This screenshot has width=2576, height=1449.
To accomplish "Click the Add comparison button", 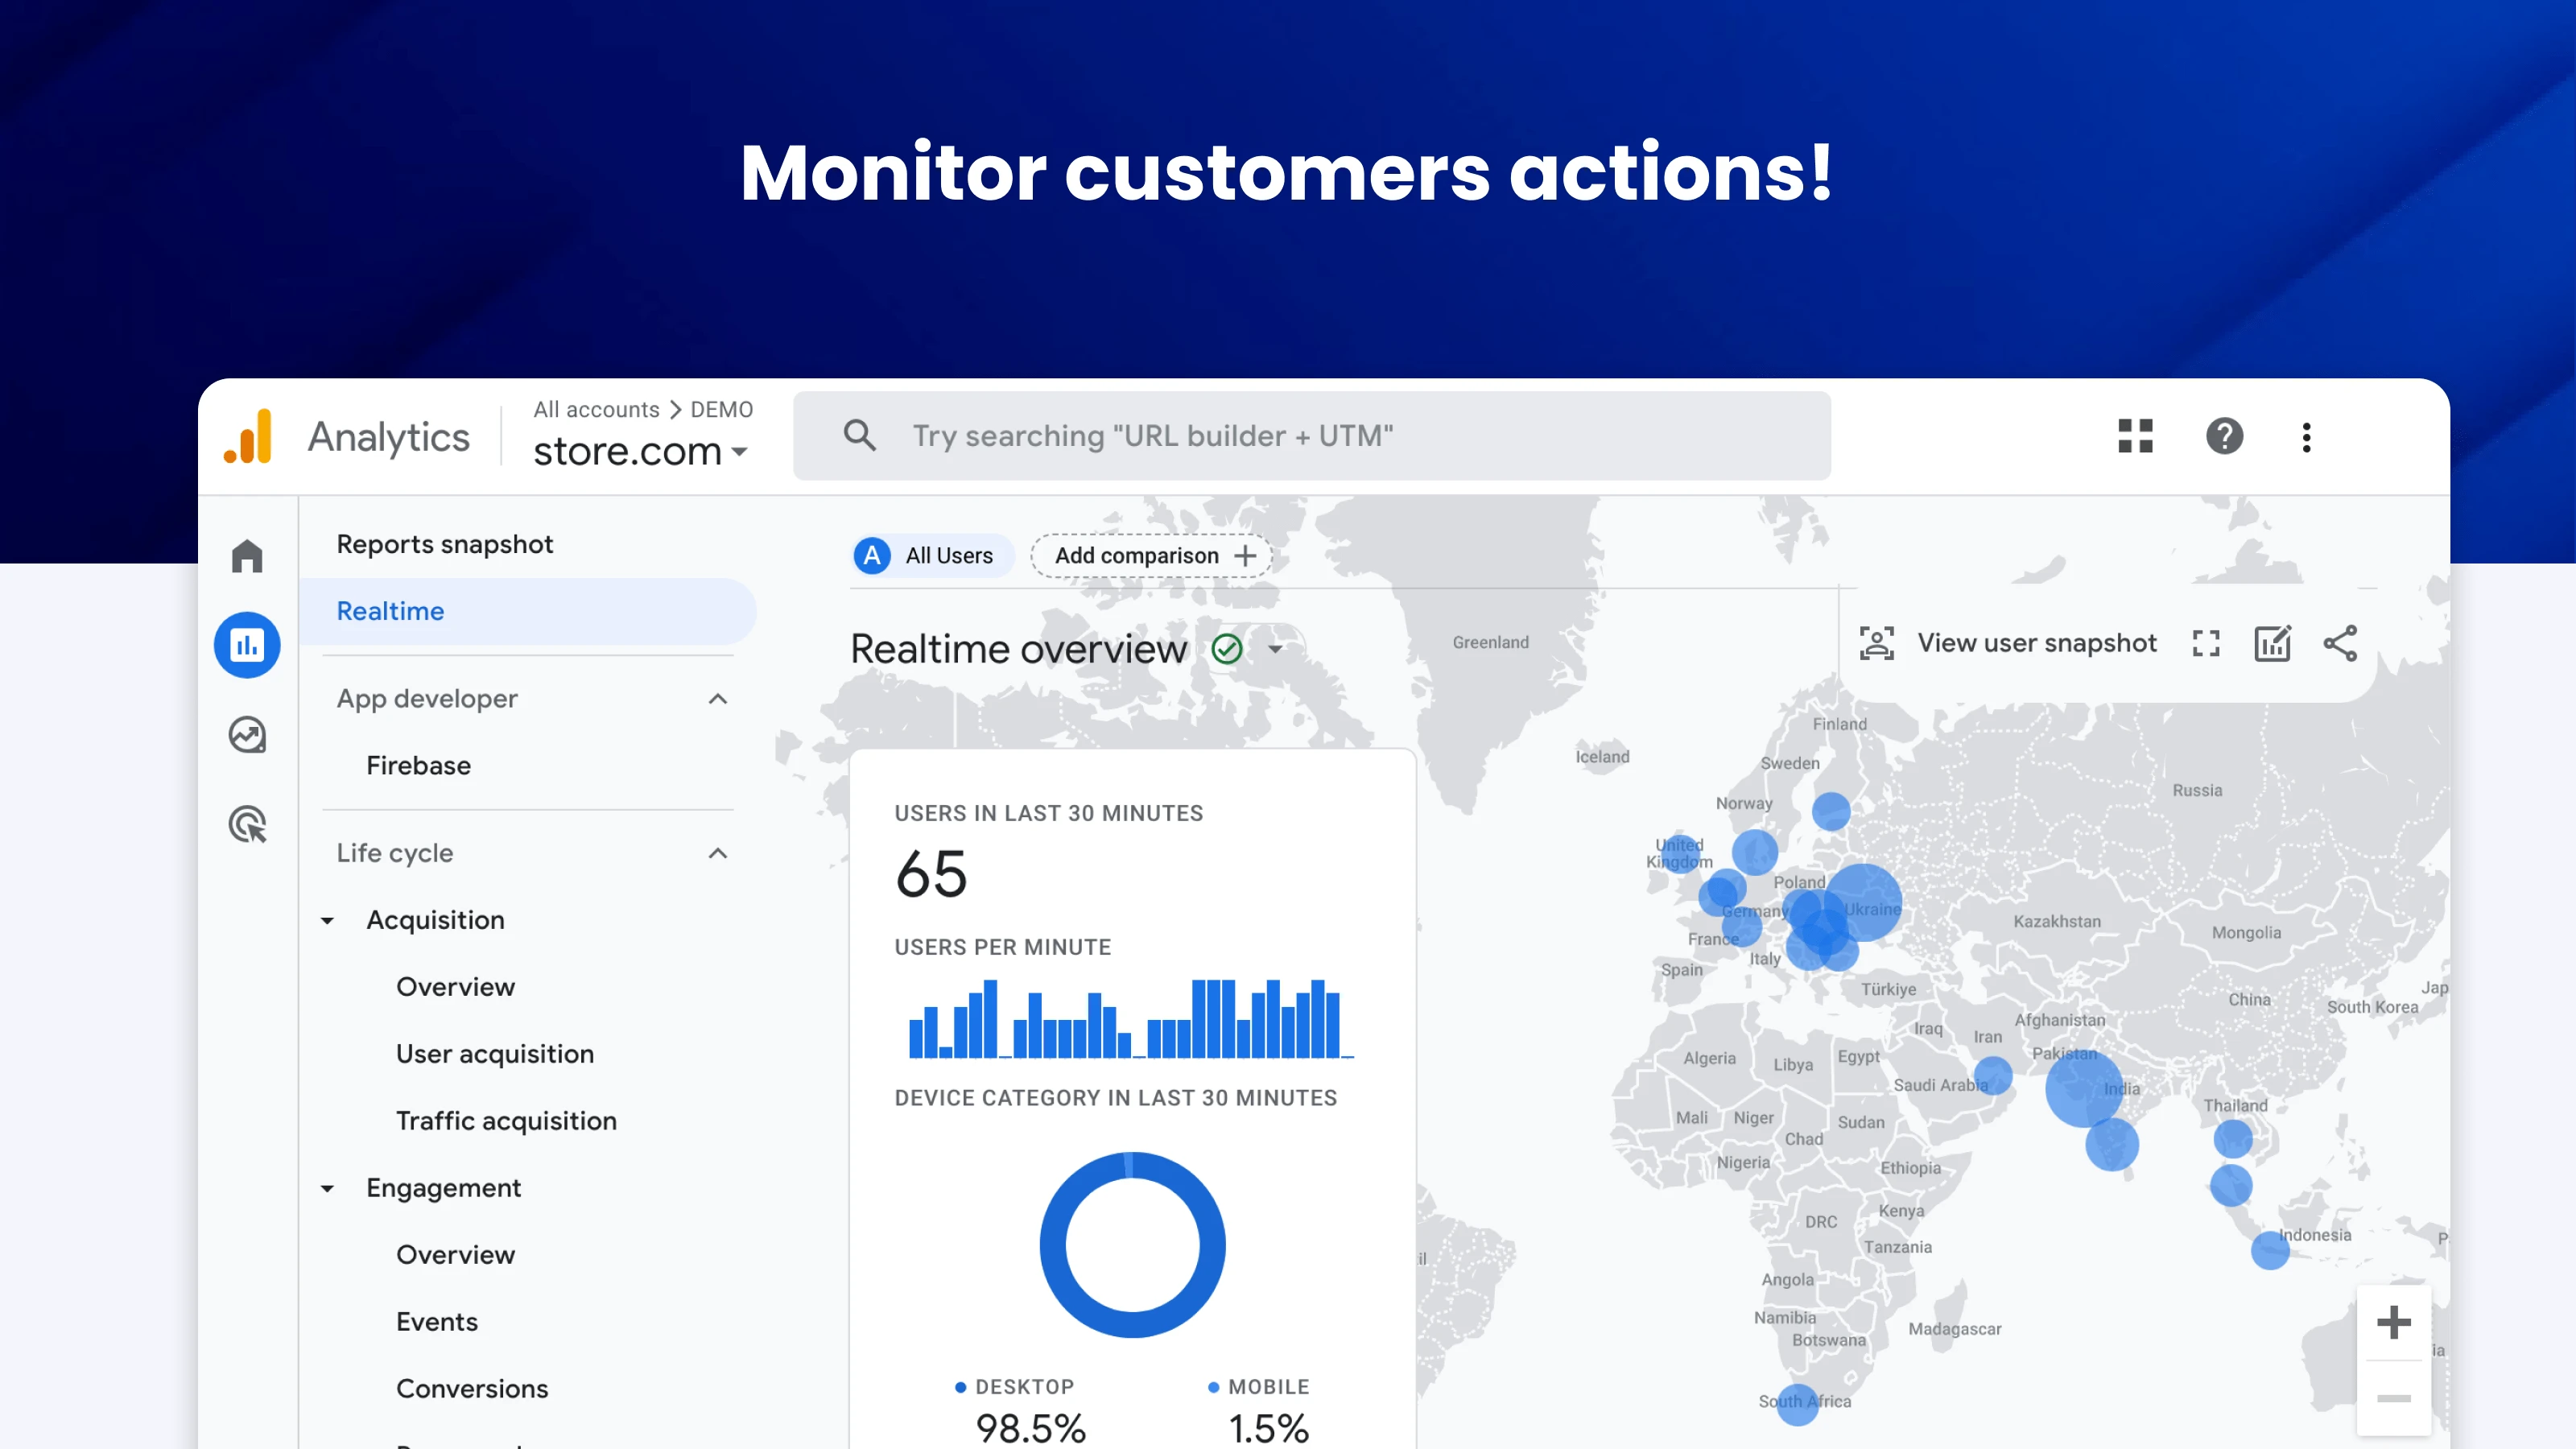I will pos(1153,556).
